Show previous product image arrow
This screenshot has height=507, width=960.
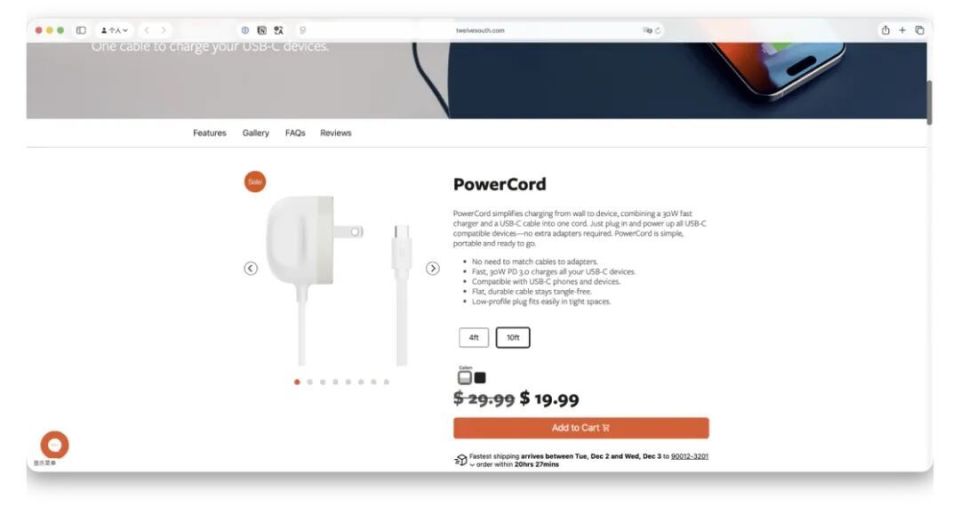click(250, 268)
